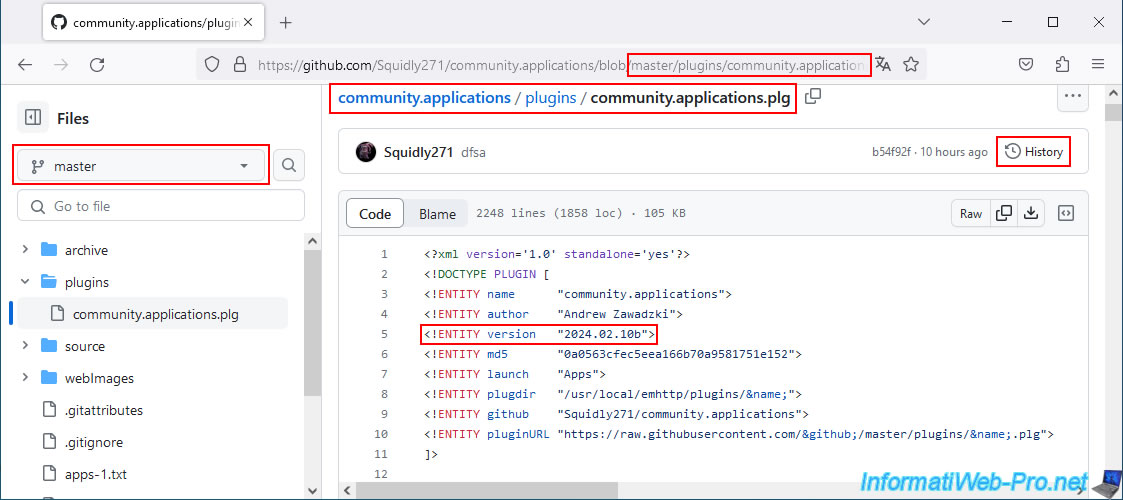
Task: Switch to the Blame tab
Action: 437,213
